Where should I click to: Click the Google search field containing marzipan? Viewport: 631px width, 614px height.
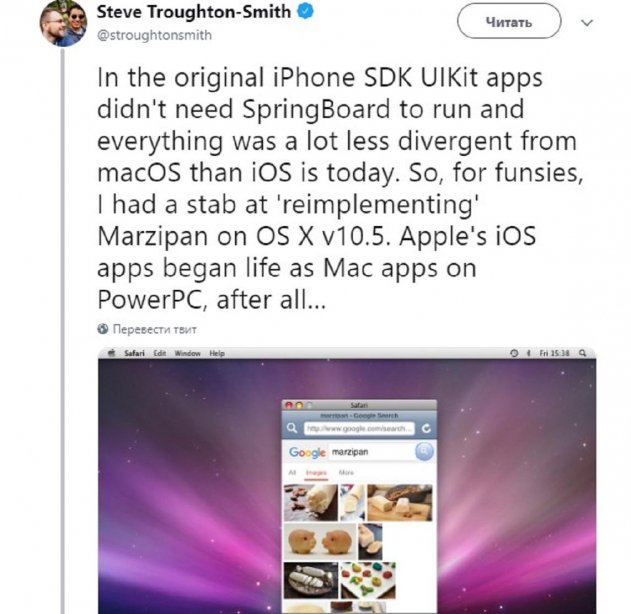[372, 452]
